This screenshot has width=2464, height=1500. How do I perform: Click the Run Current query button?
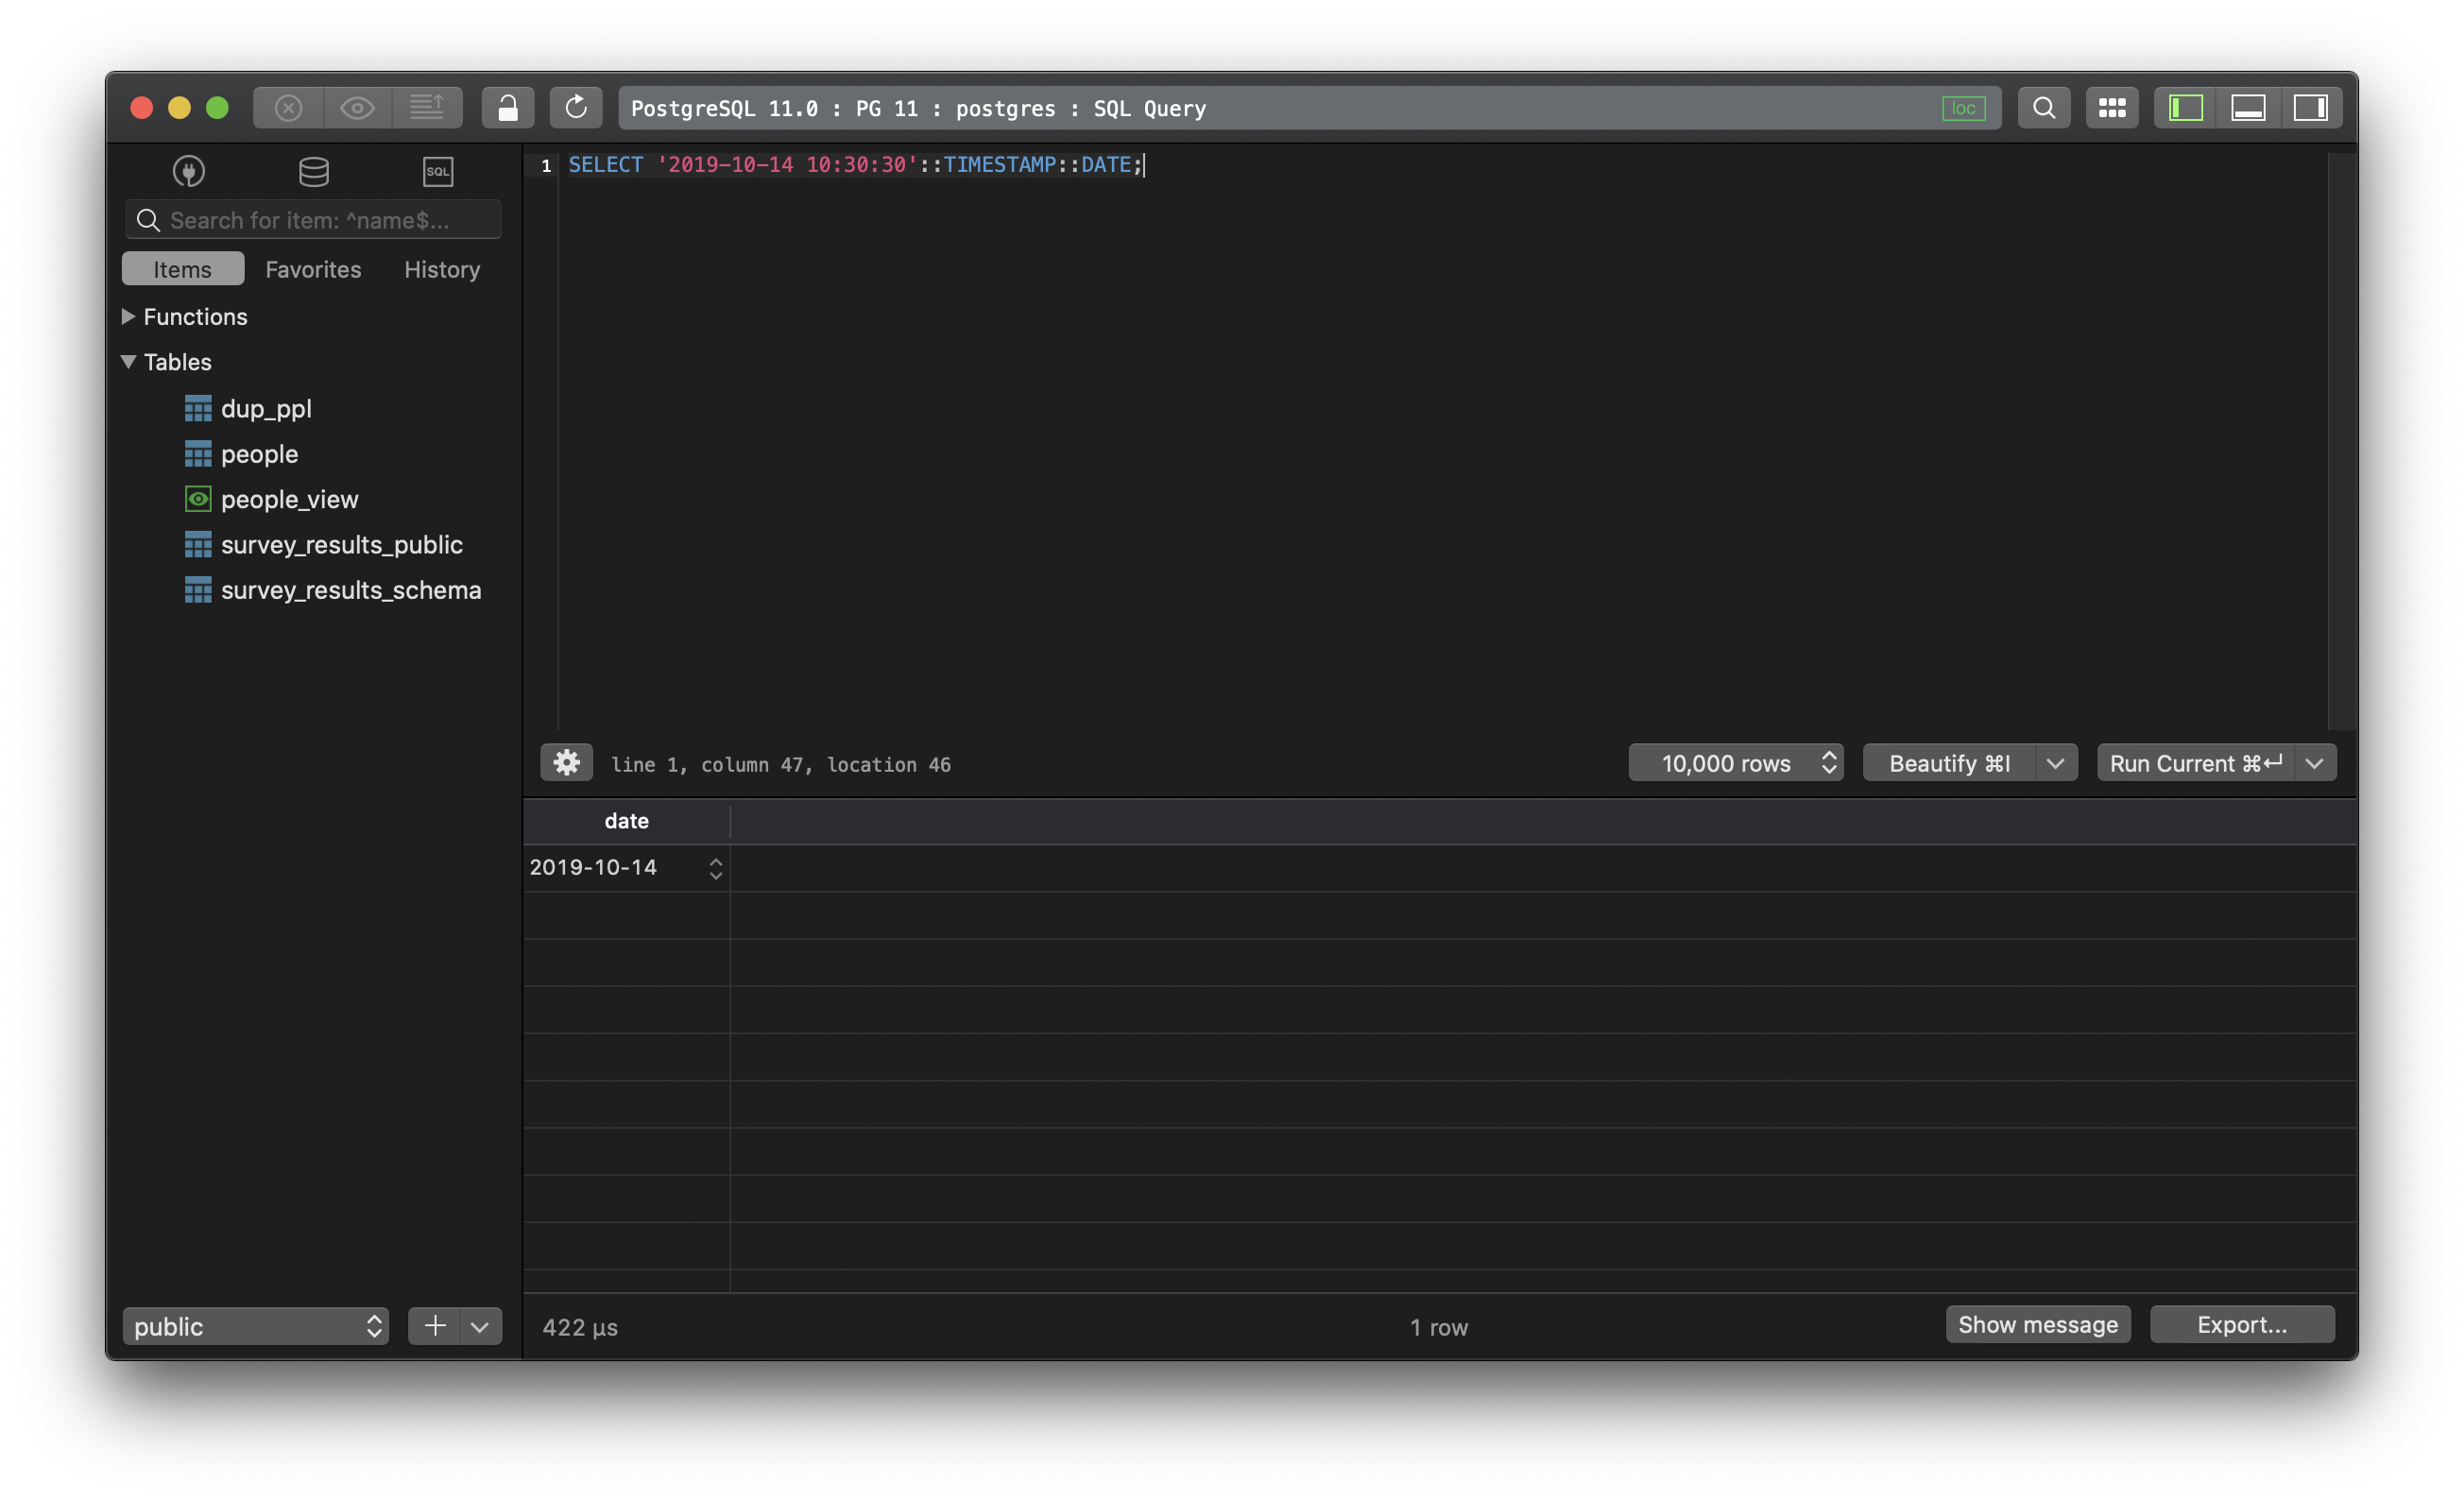click(2197, 762)
